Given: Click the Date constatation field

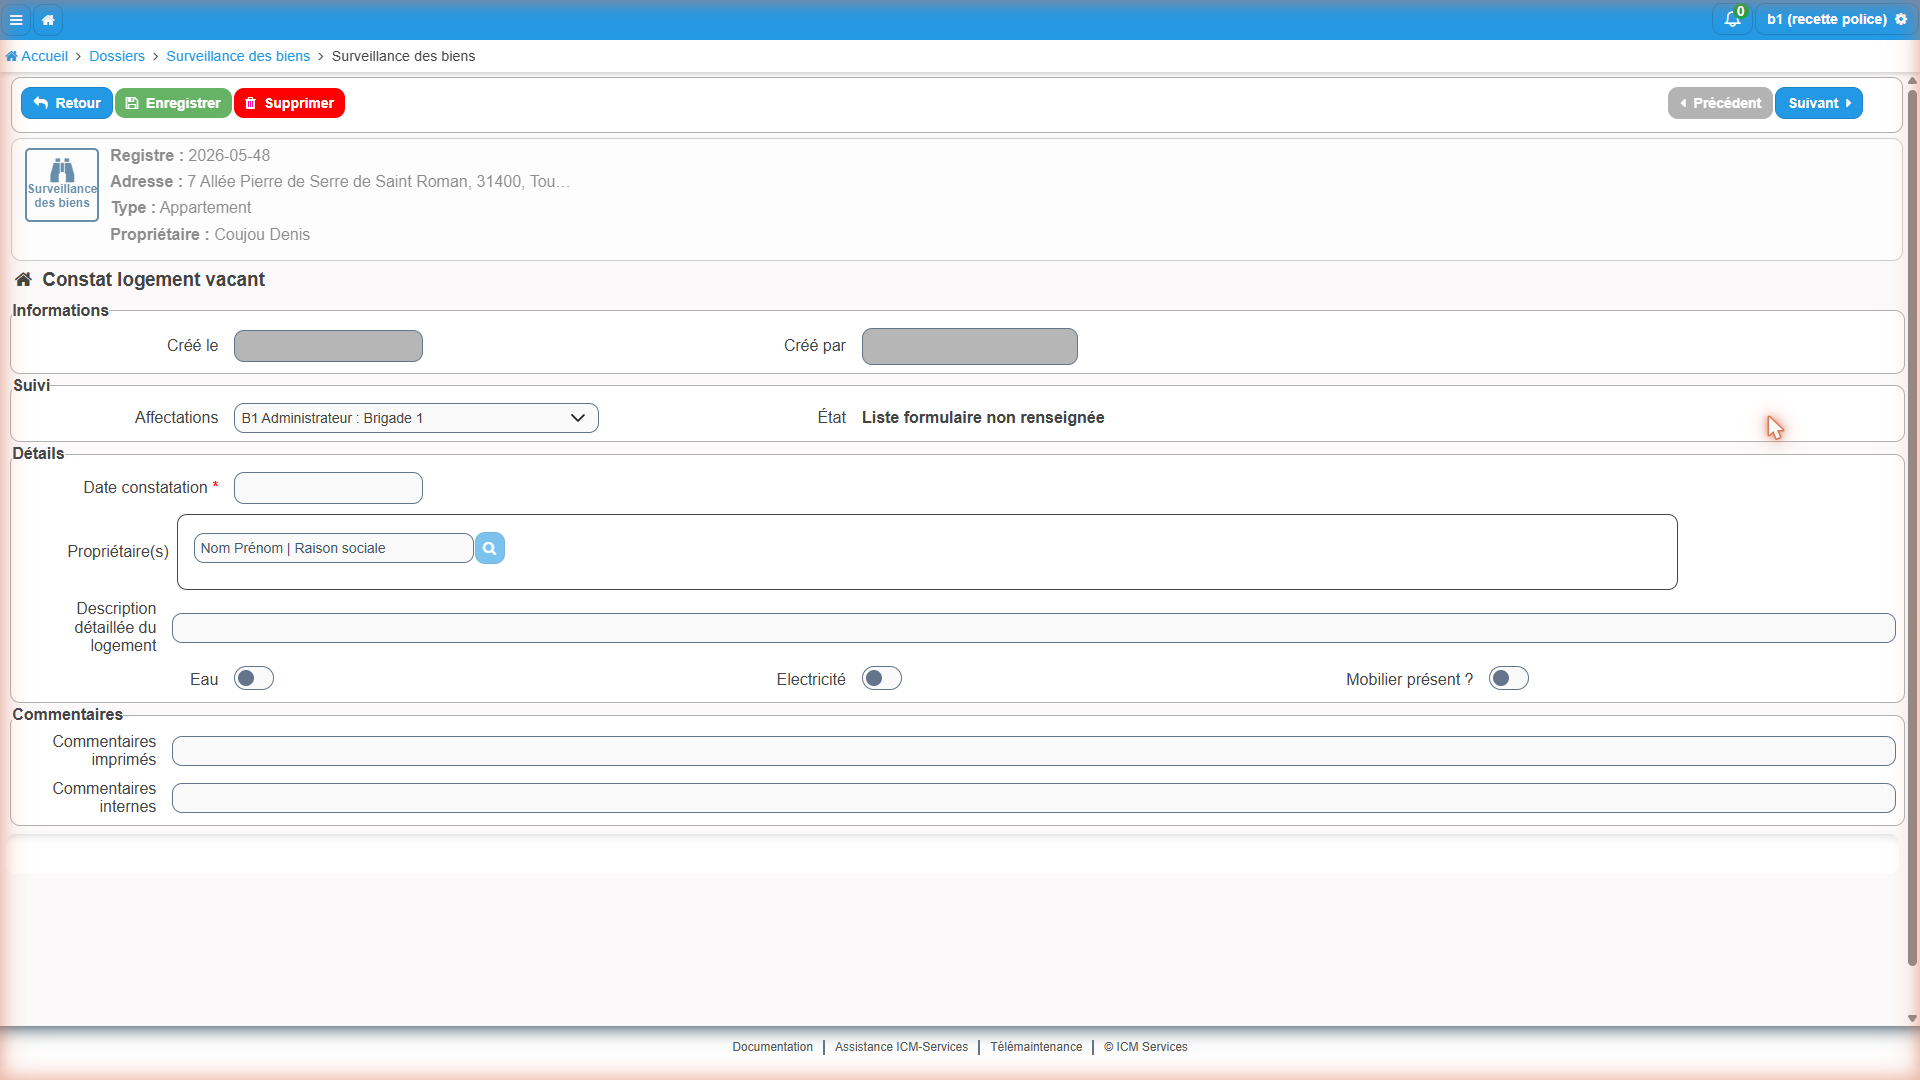Looking at the screenshot, I should coord(328,488).
